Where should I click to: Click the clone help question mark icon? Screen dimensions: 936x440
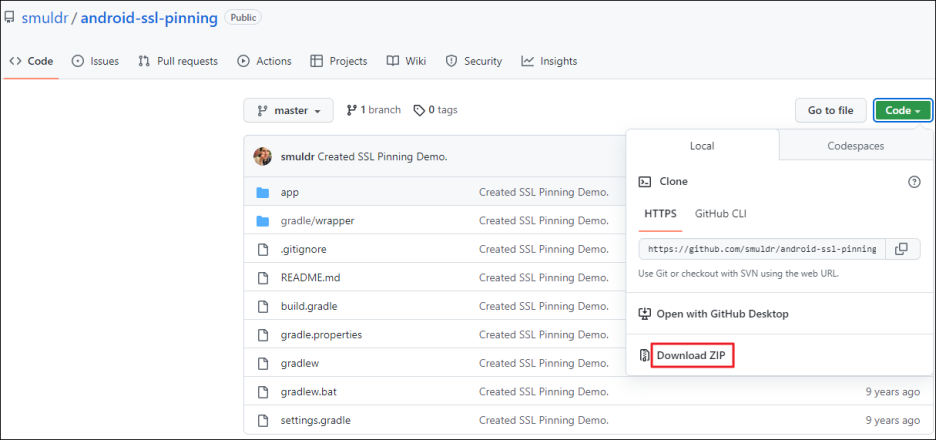click(x=914, y=182)
